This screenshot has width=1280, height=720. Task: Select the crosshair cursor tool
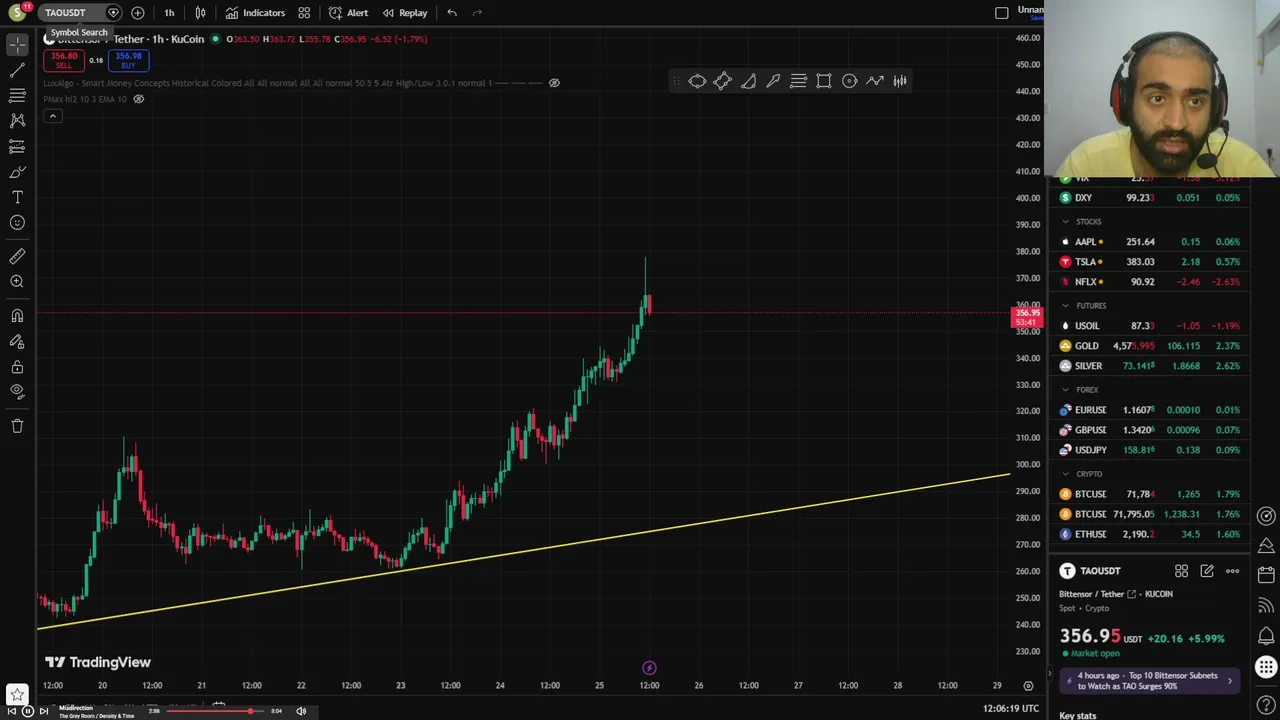pos(17,45)
